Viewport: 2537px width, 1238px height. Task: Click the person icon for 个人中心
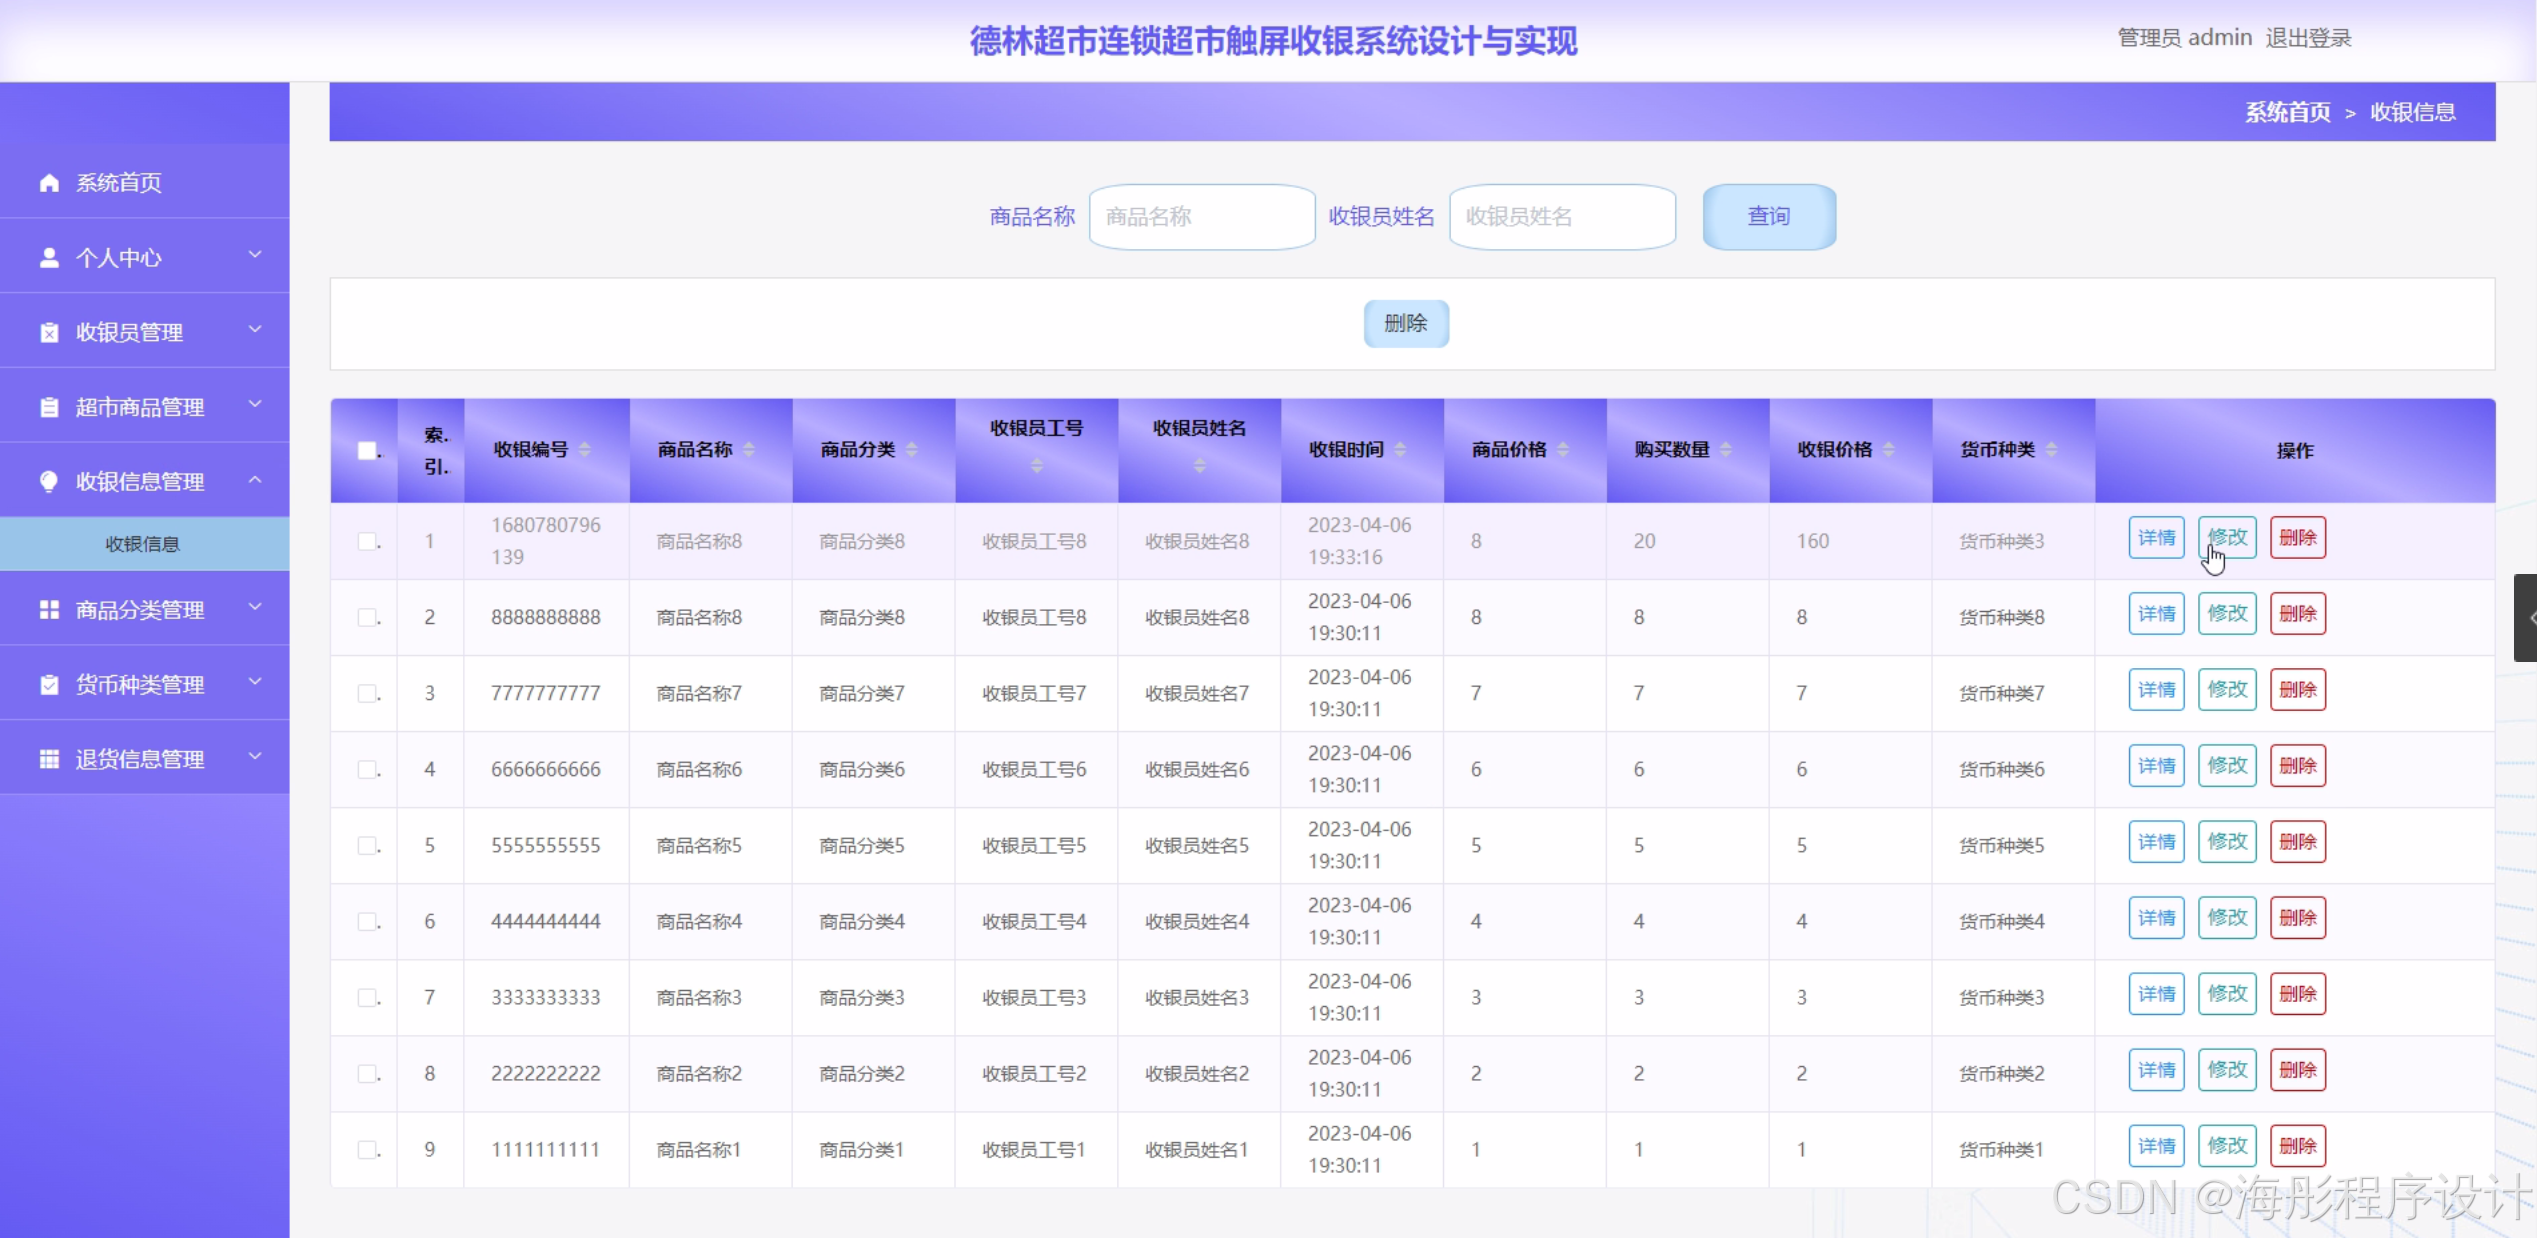(x=49, y=258)
